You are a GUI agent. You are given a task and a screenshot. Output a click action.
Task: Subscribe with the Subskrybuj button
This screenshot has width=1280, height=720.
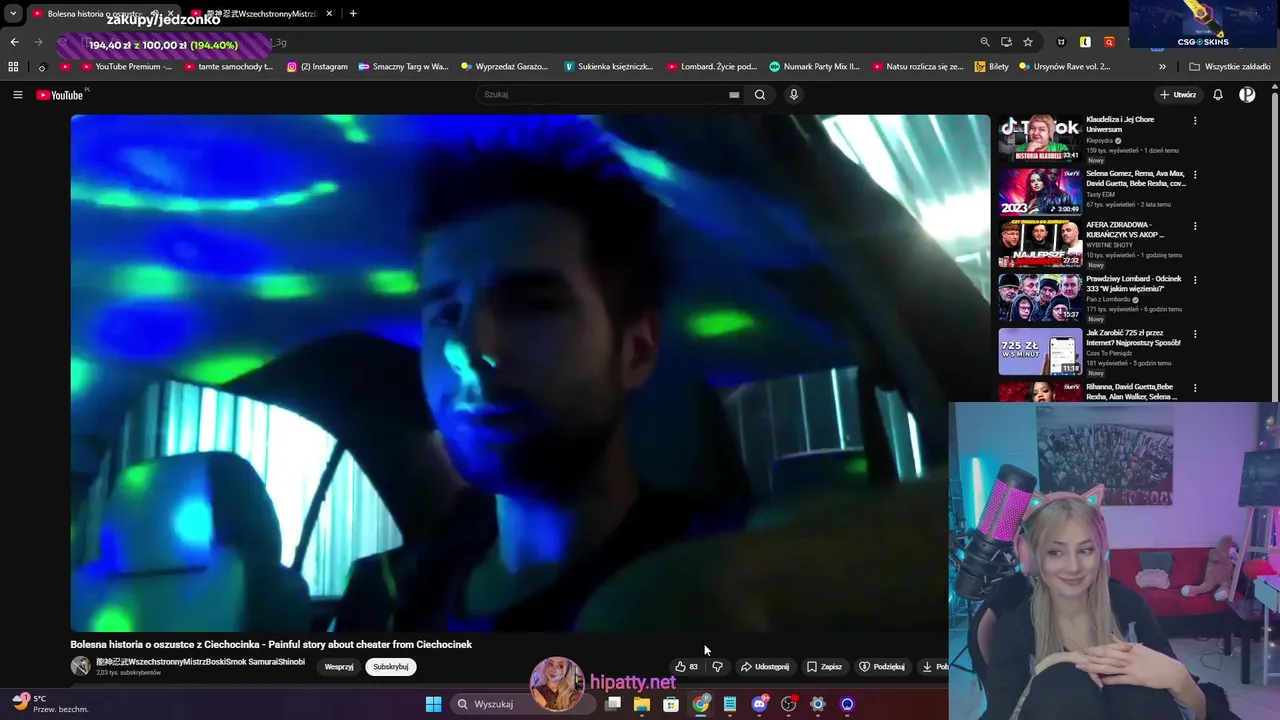[x=390, y=667]
